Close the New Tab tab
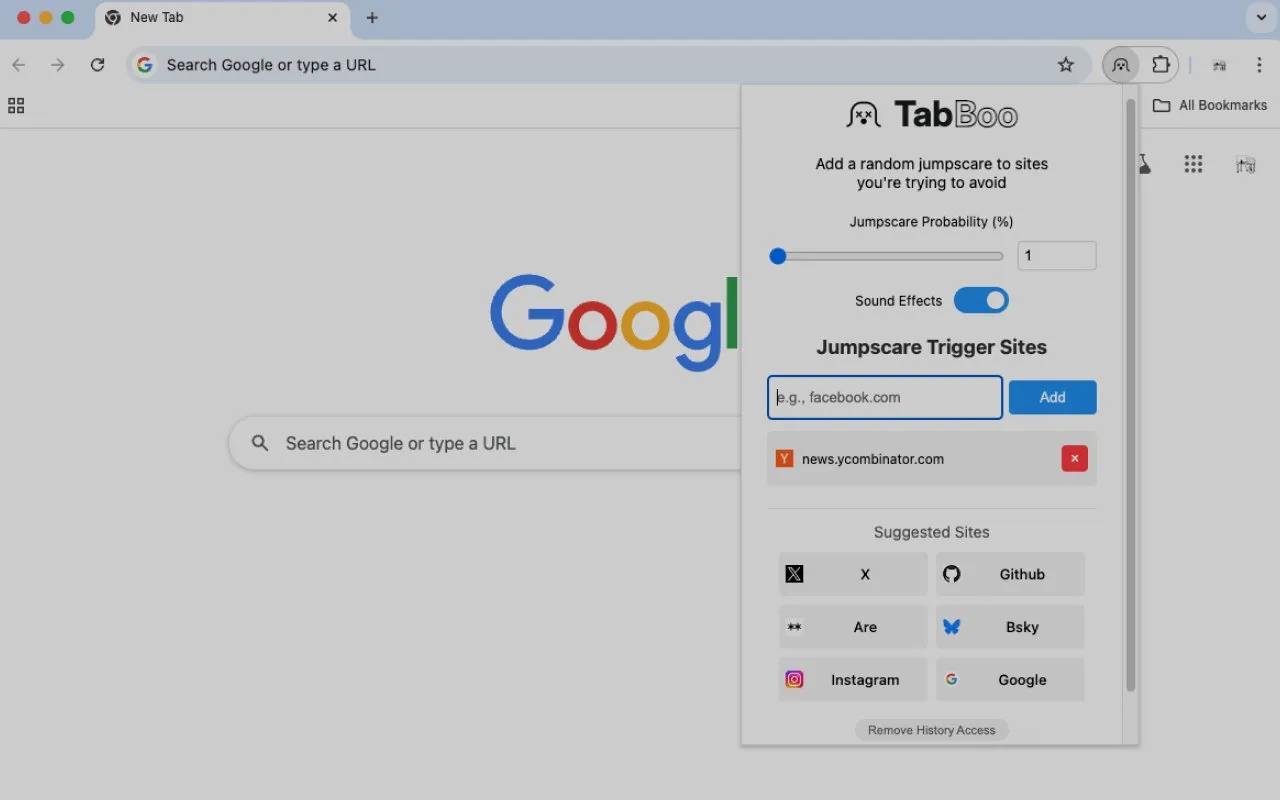The image size is (1280, 800). coord(333,18)
